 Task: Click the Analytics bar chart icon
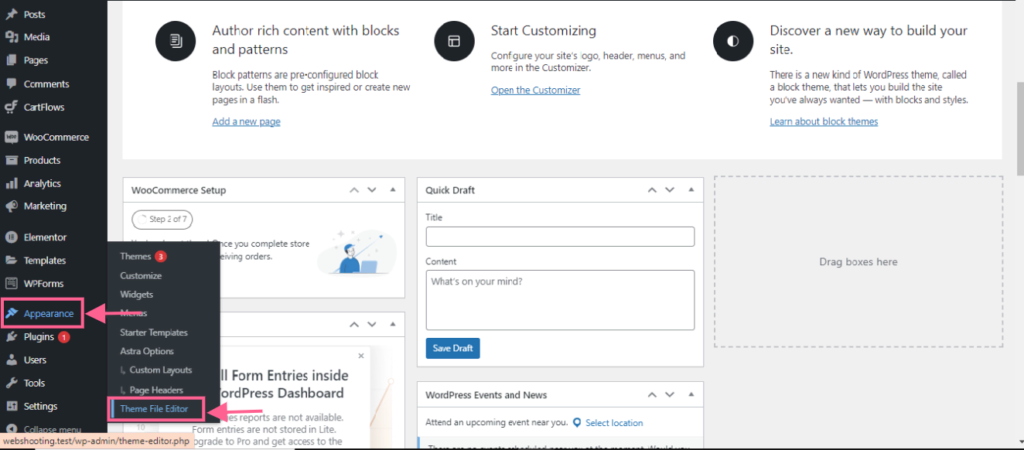[11, 183]
